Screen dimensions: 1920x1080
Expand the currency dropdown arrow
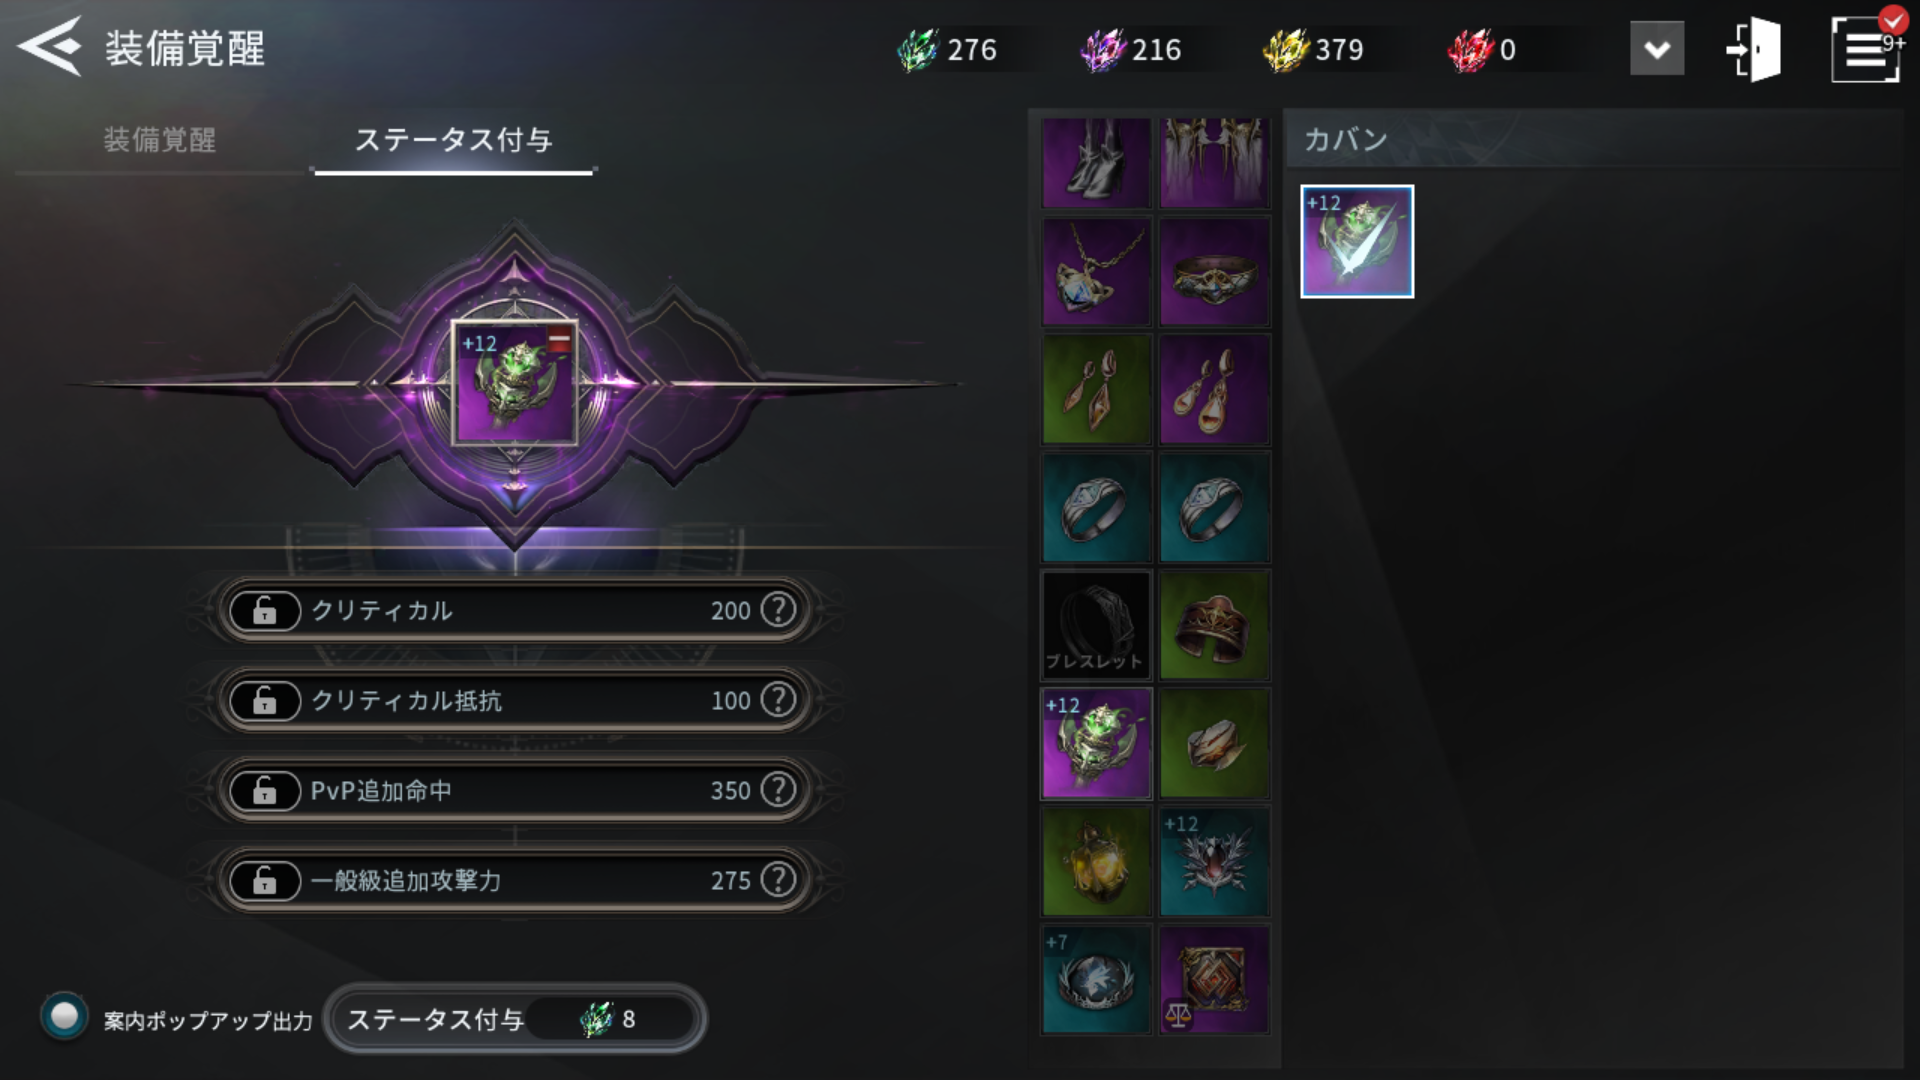coord(1657,48)
